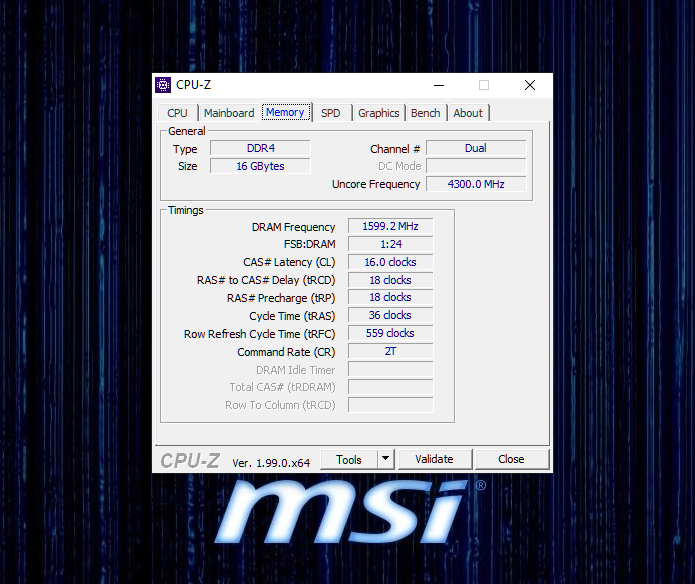The width and height of the screenshot is (695, 584).
Task: Click the Uncore Frequency label
Action: pos(376,184)
